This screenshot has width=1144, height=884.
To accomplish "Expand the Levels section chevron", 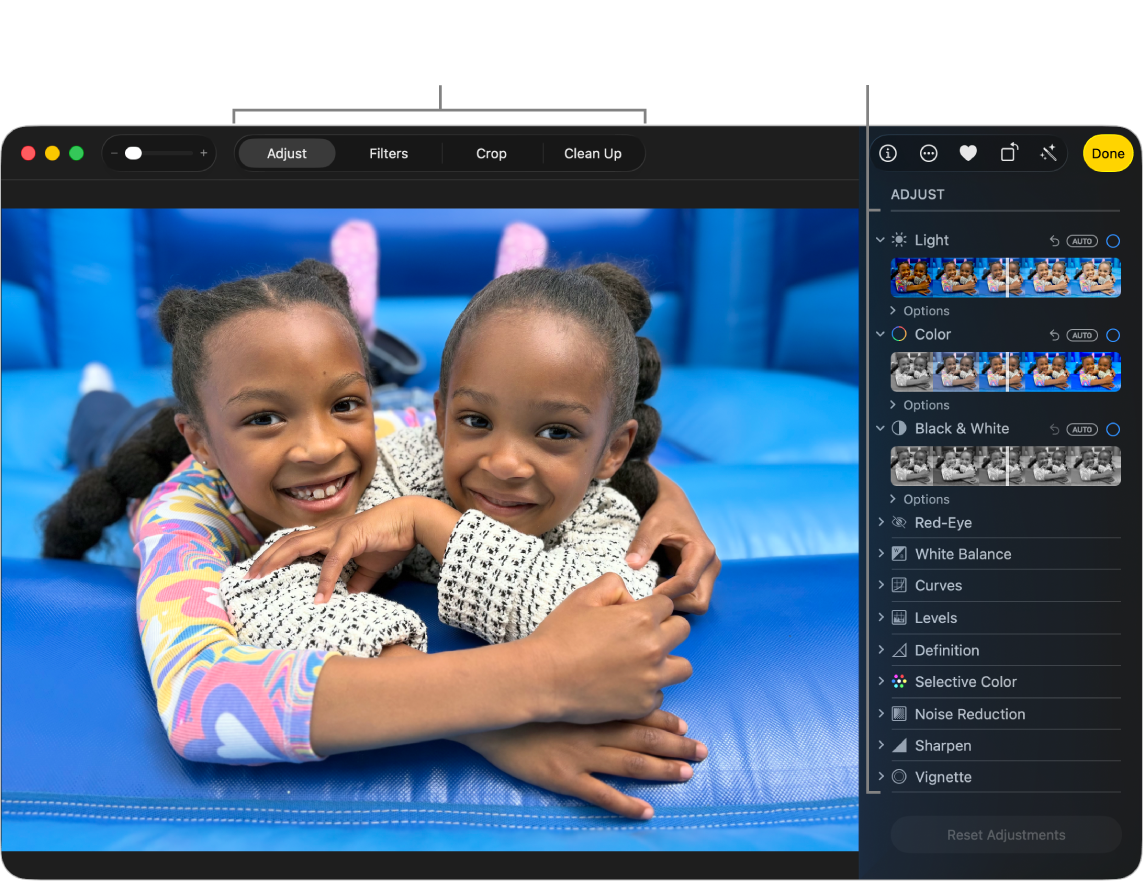I will tap(881, 616).
